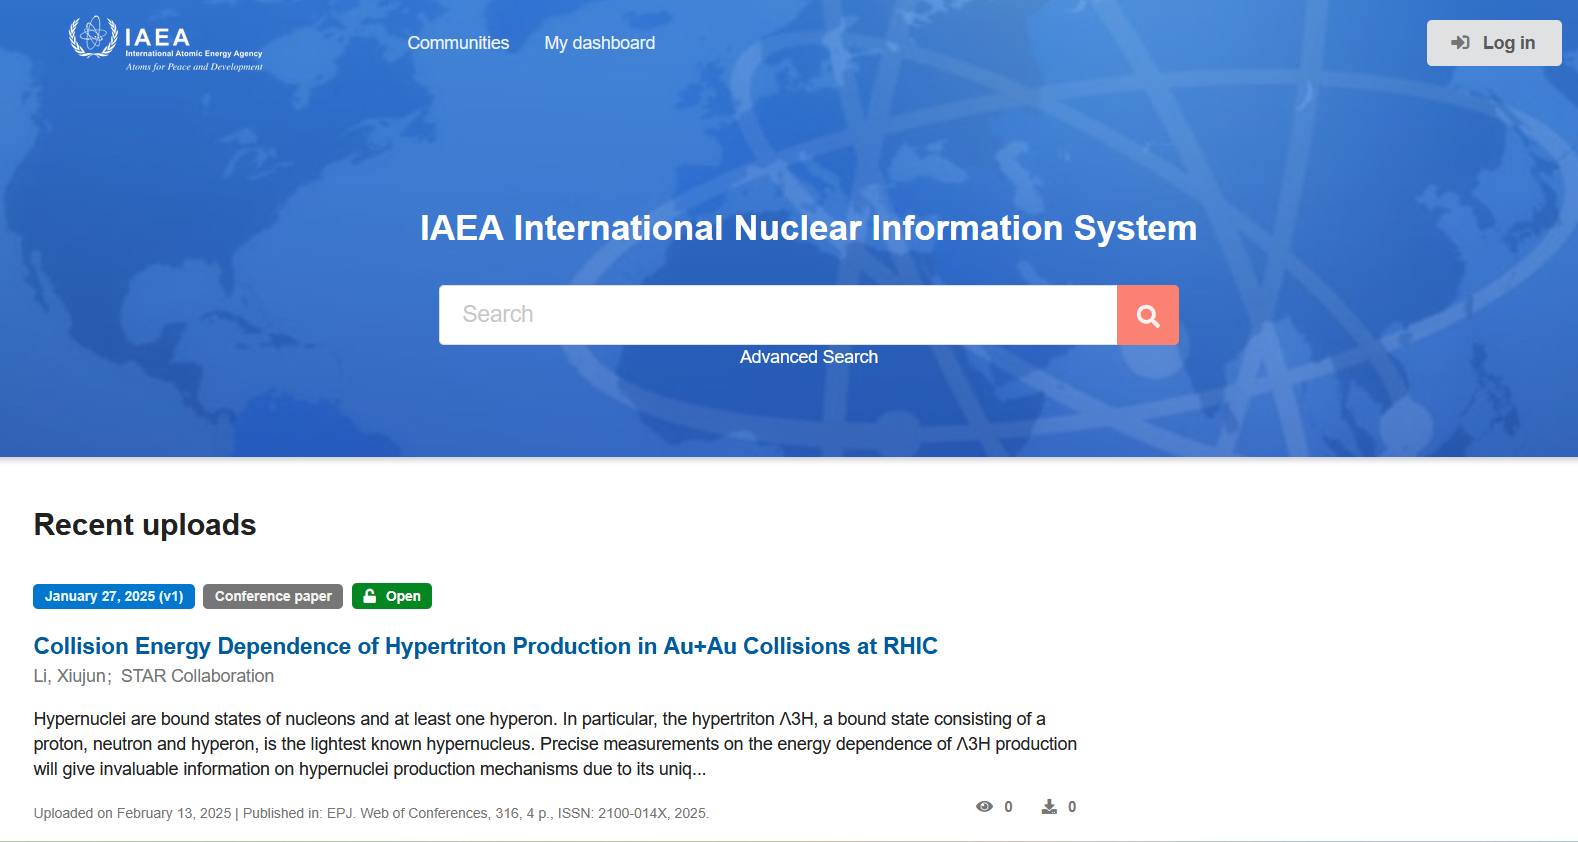This screenshot has height=842, width=1578.
Task: Click the January 27, 2025 (v1) badge
Action: click(x=114, y=596)
